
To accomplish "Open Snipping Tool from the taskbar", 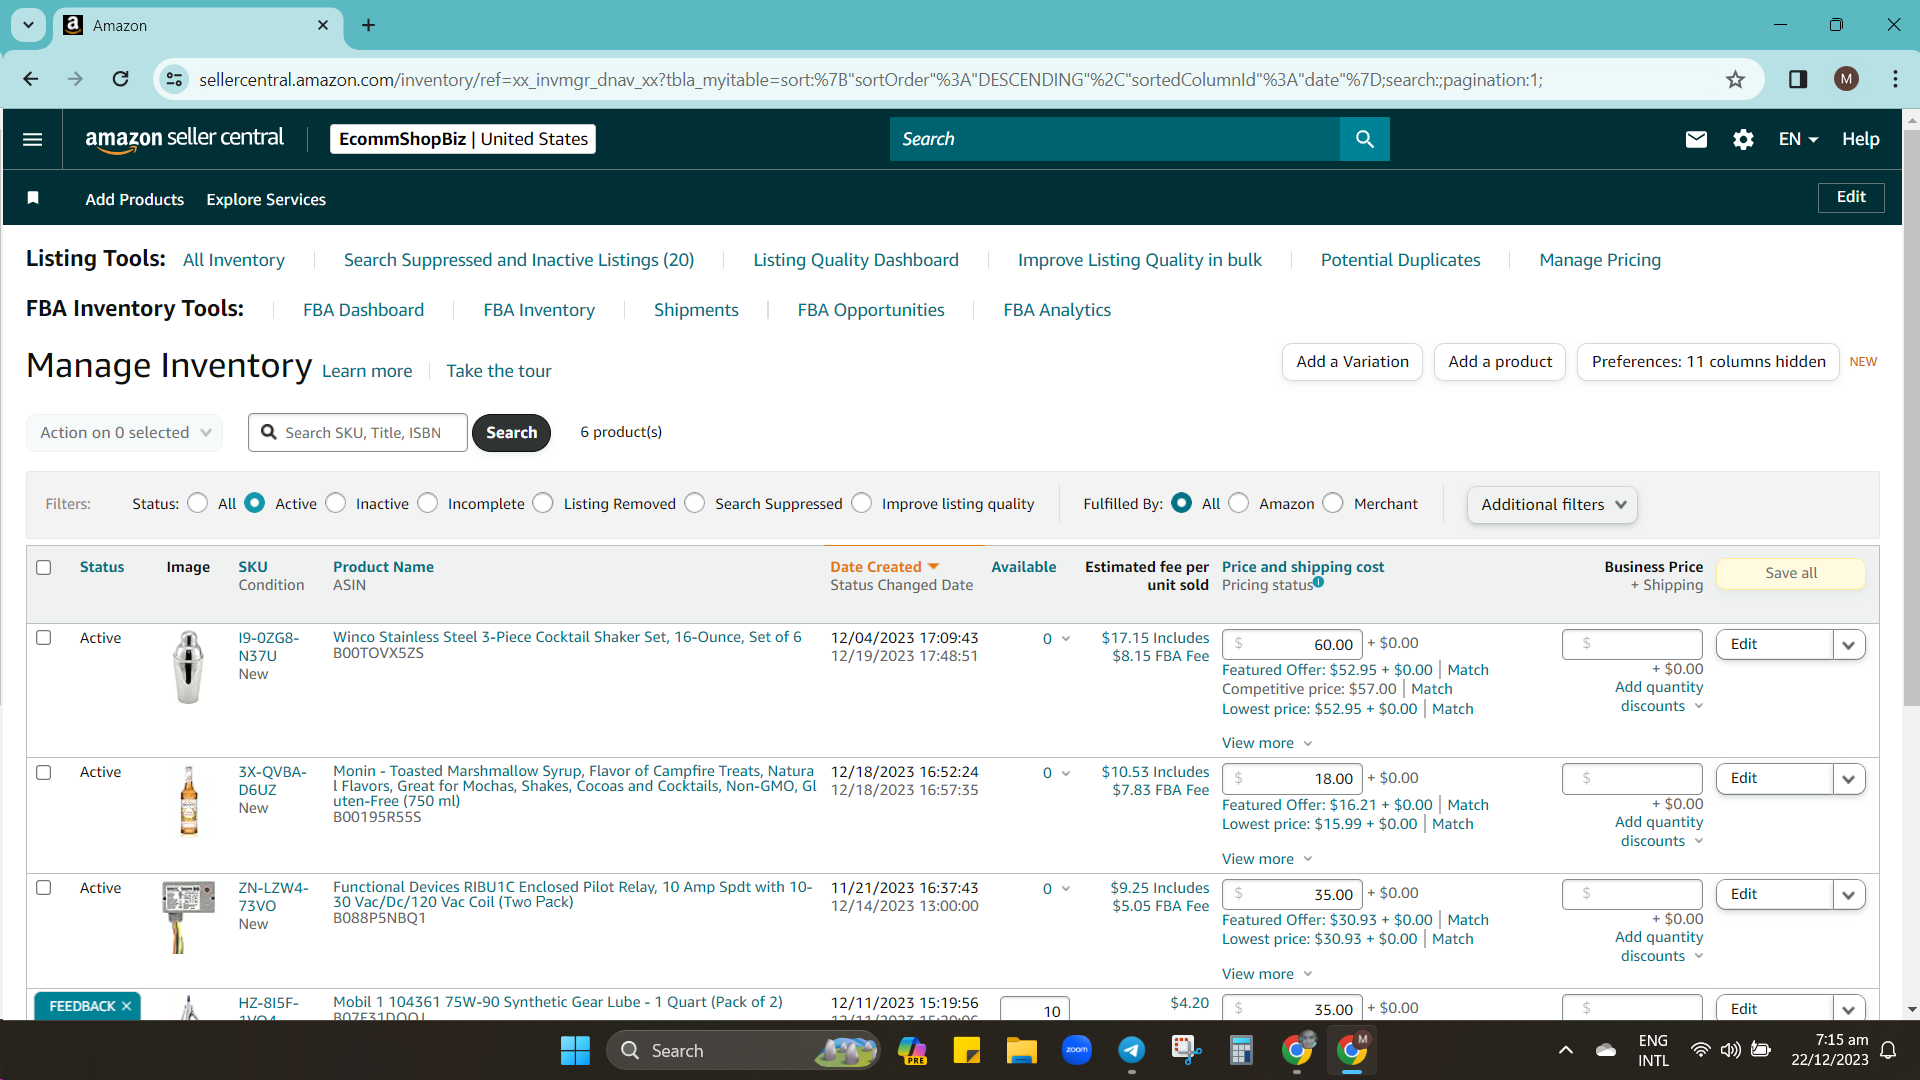I will 1186,1050.
